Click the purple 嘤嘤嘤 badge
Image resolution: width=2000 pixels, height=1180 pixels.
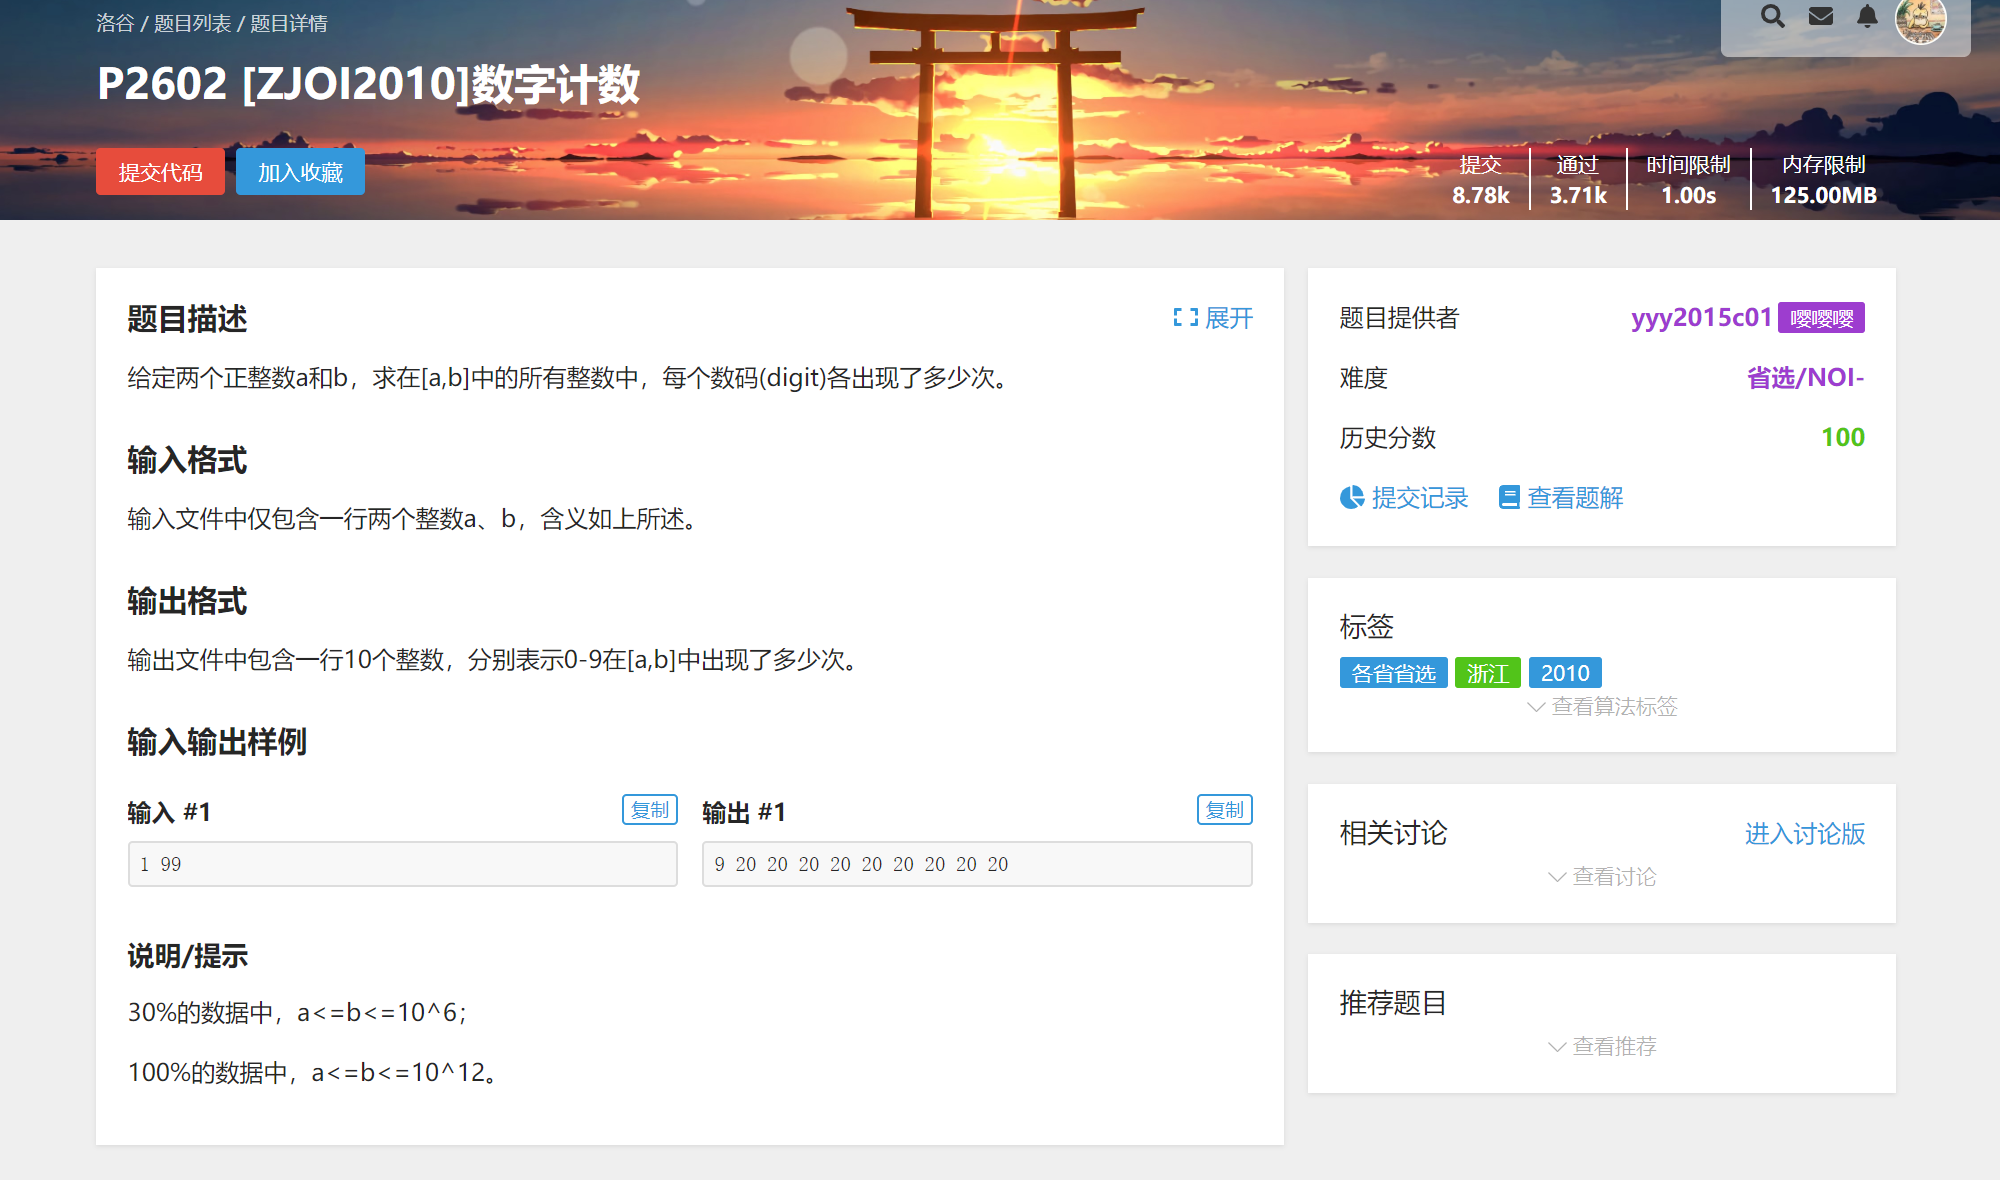[x=1822, y=317]
